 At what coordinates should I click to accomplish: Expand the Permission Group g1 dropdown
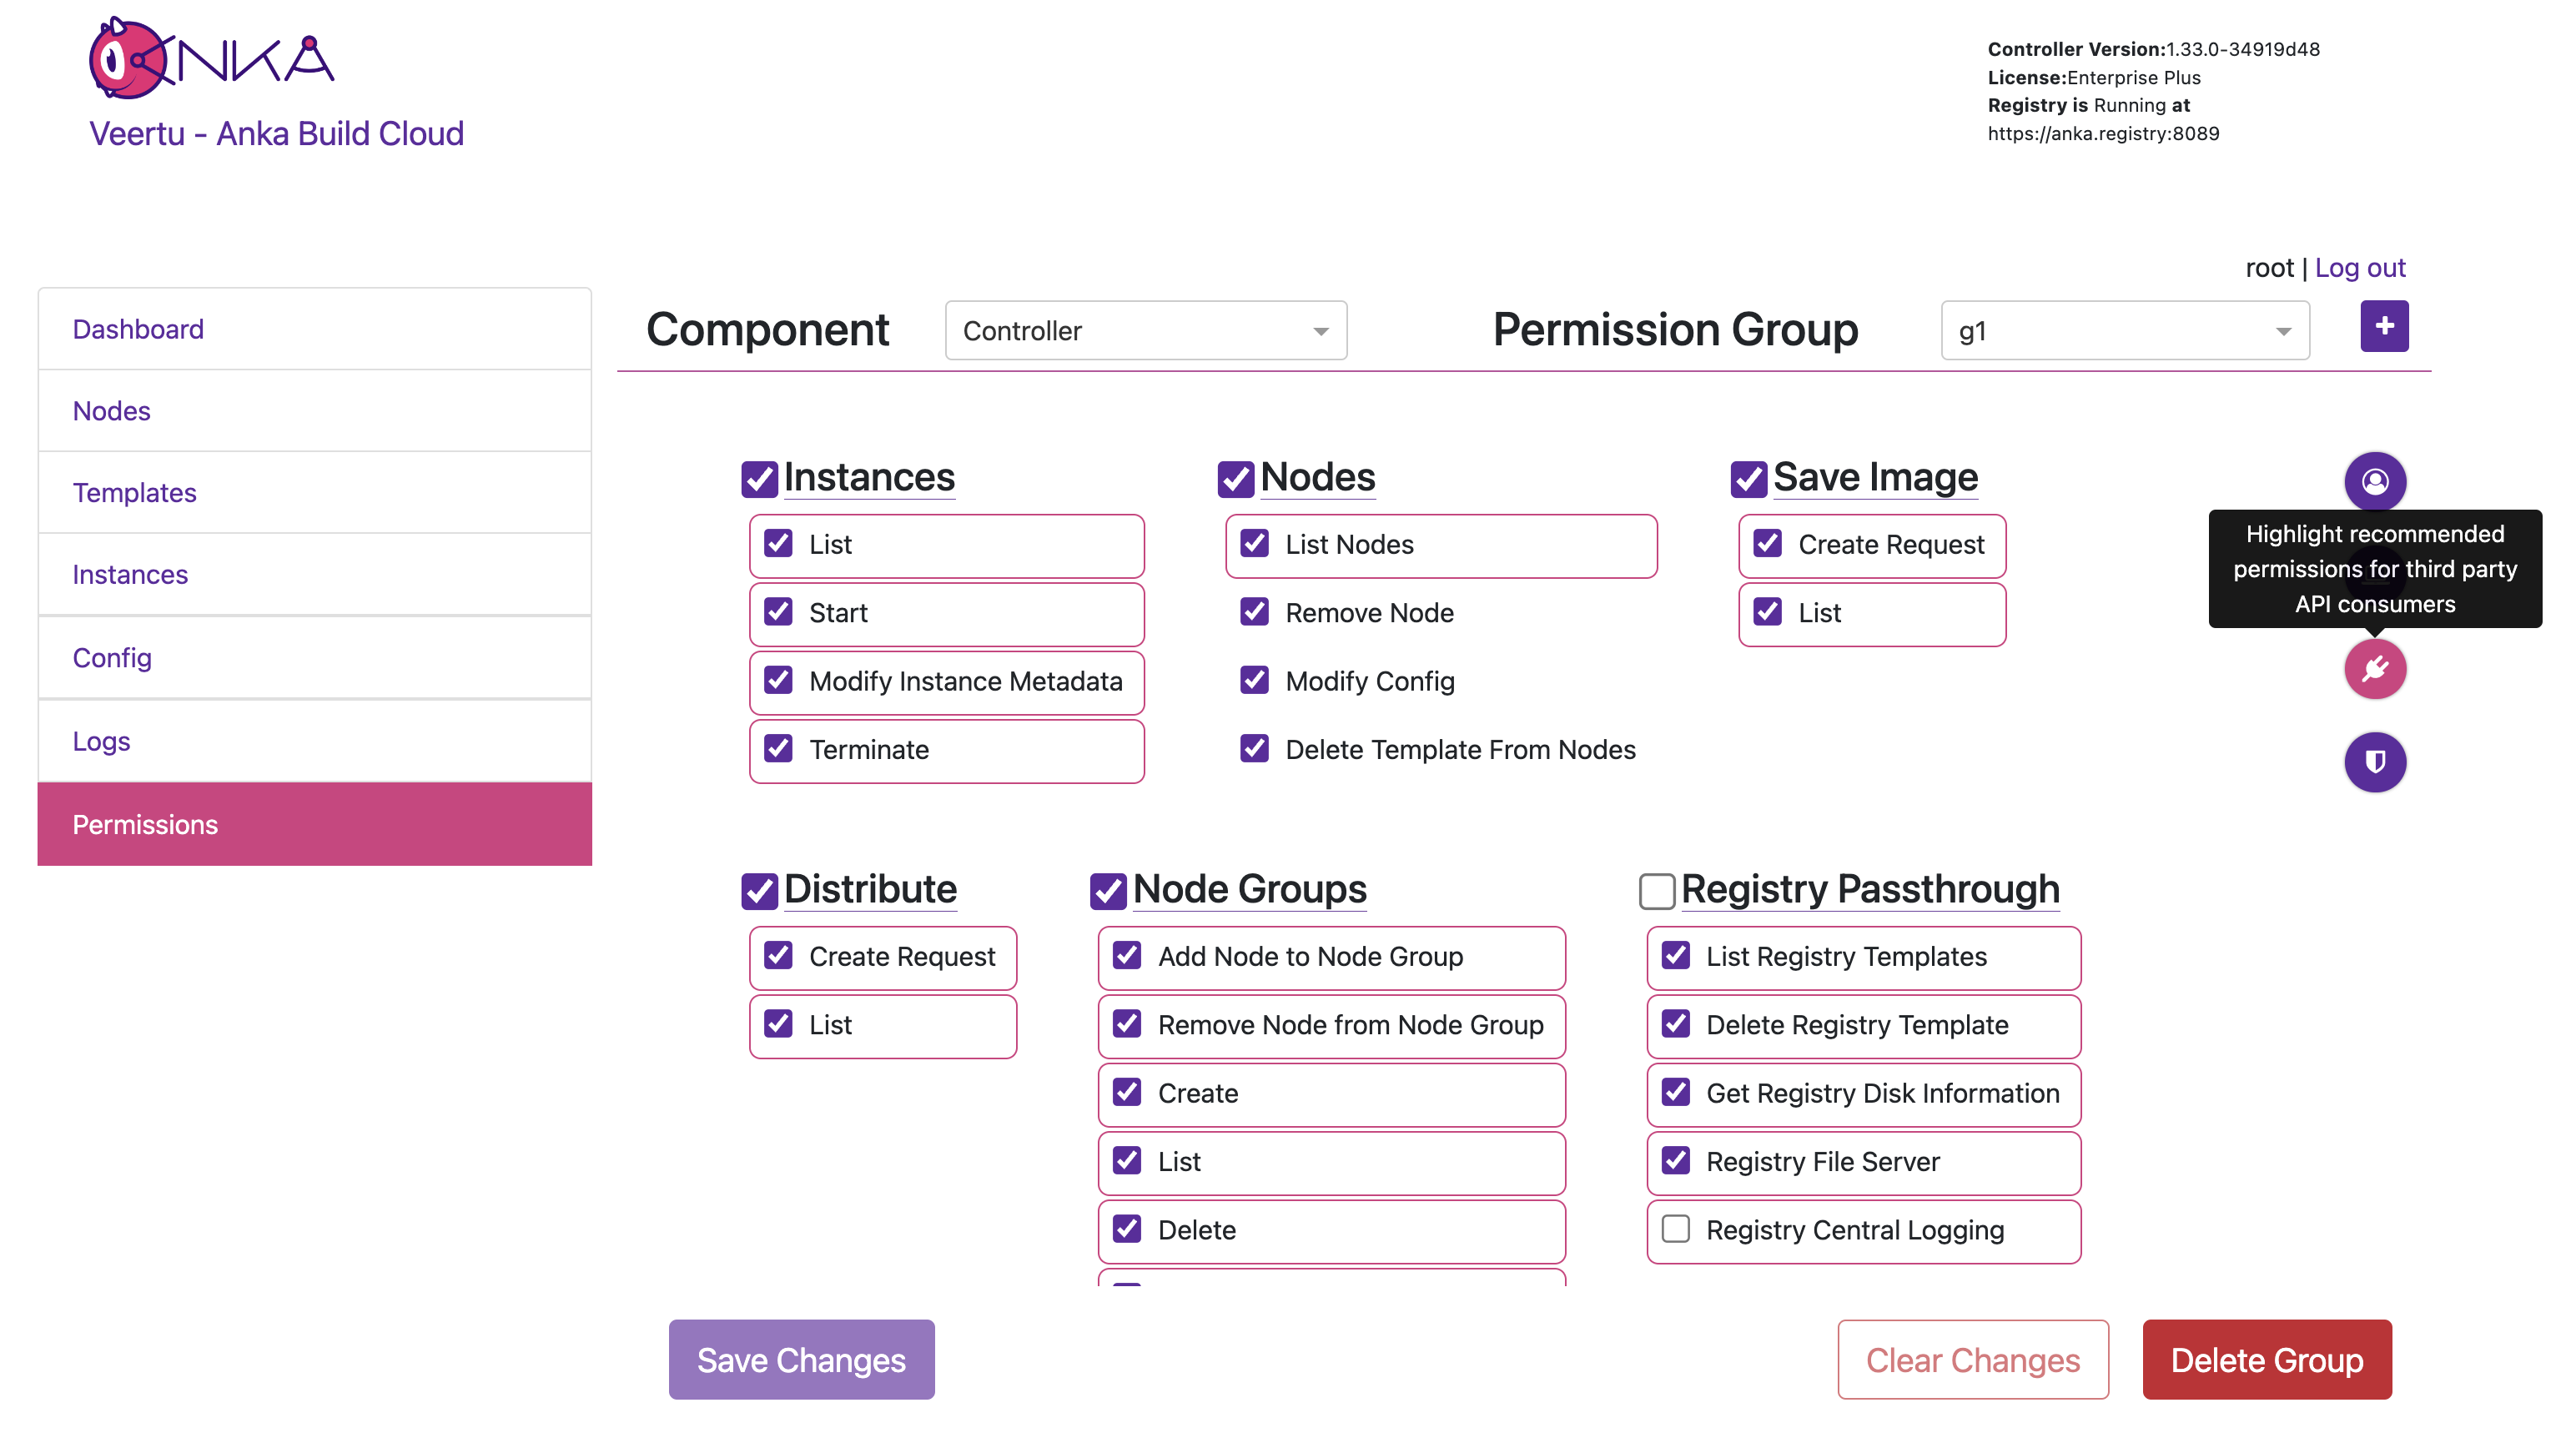tap(2124, 331)
